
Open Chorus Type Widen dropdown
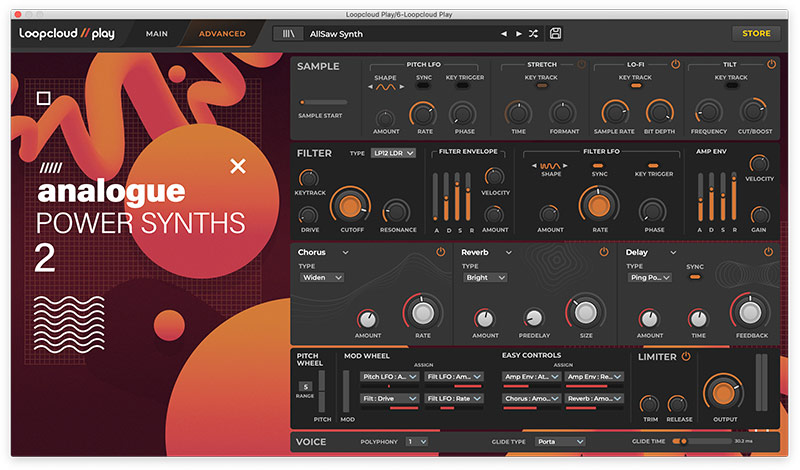coord(321,277)
